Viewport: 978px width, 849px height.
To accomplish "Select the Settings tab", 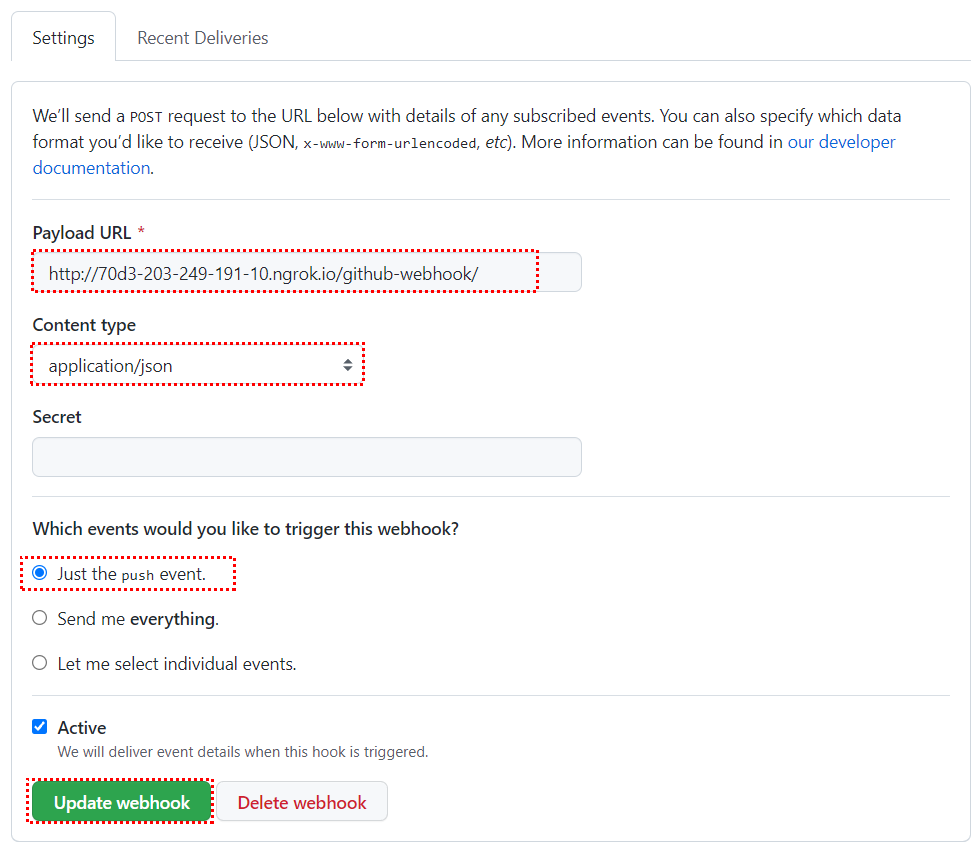I will (x=64, y=38).
